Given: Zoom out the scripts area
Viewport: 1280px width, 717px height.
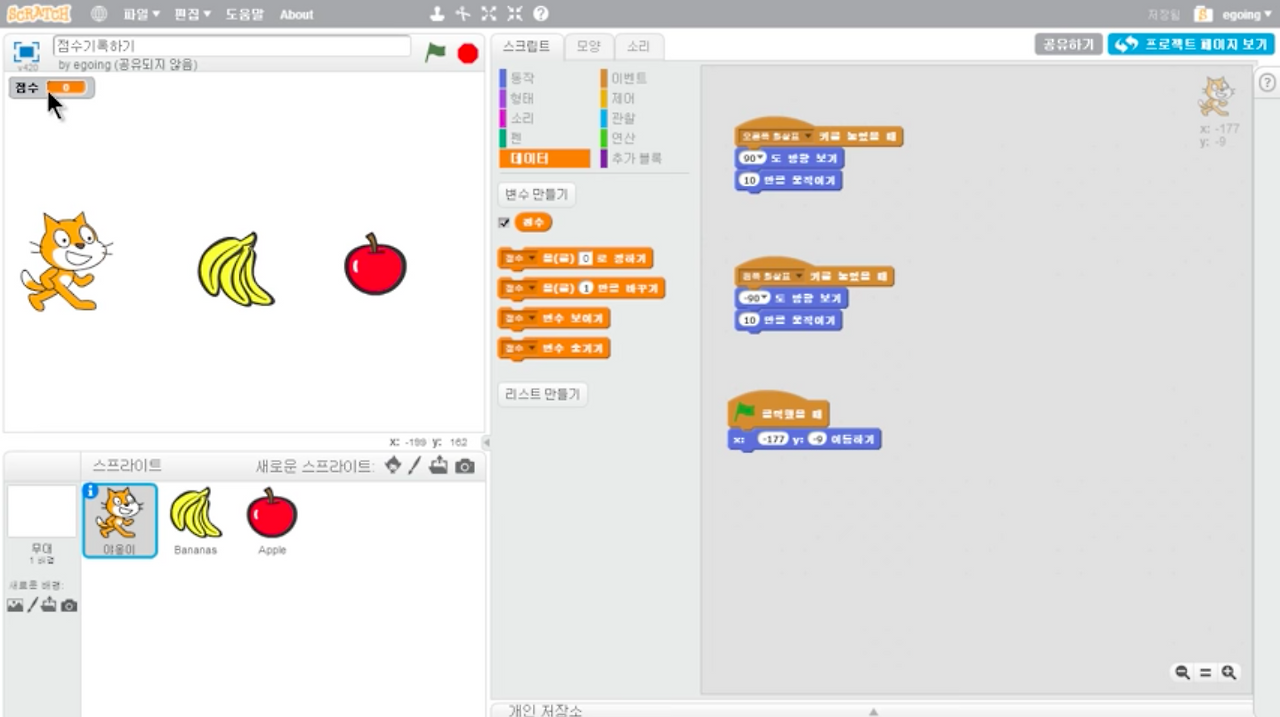Looking at the screenshot, I should 1183,673.
